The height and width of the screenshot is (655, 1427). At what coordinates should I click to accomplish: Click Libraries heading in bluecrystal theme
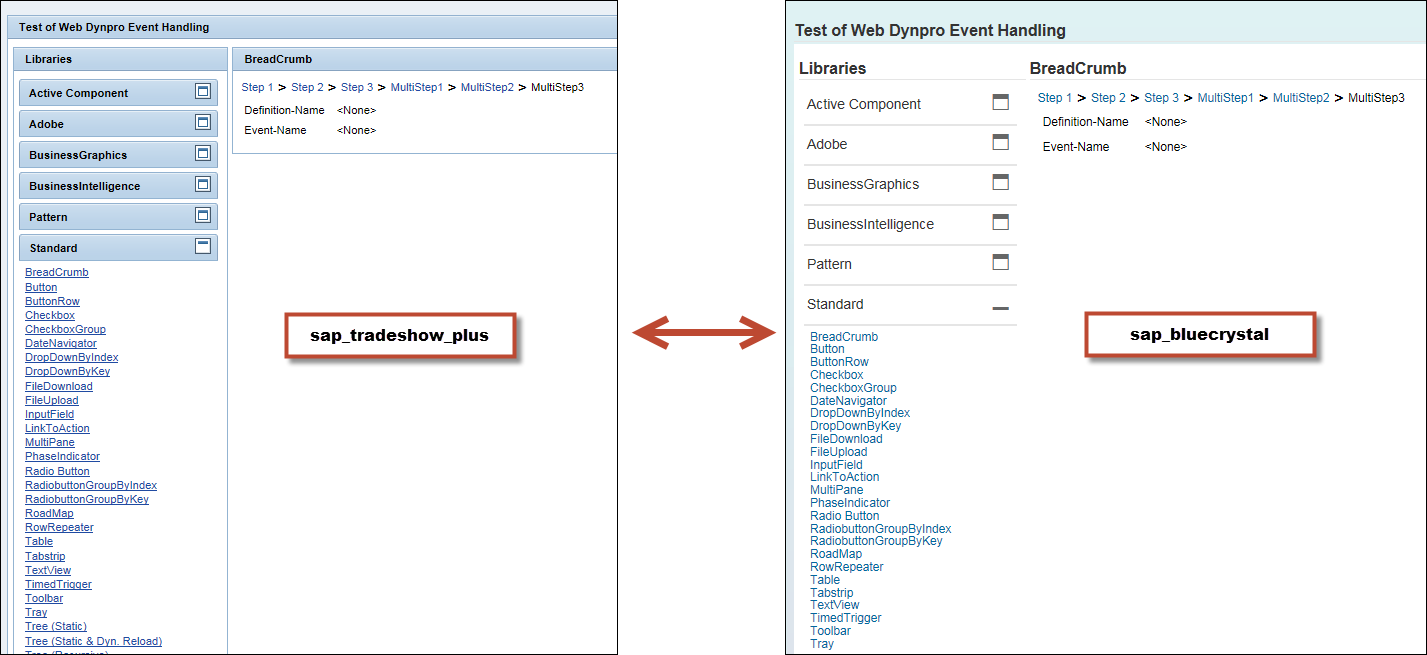pos(832,69)
